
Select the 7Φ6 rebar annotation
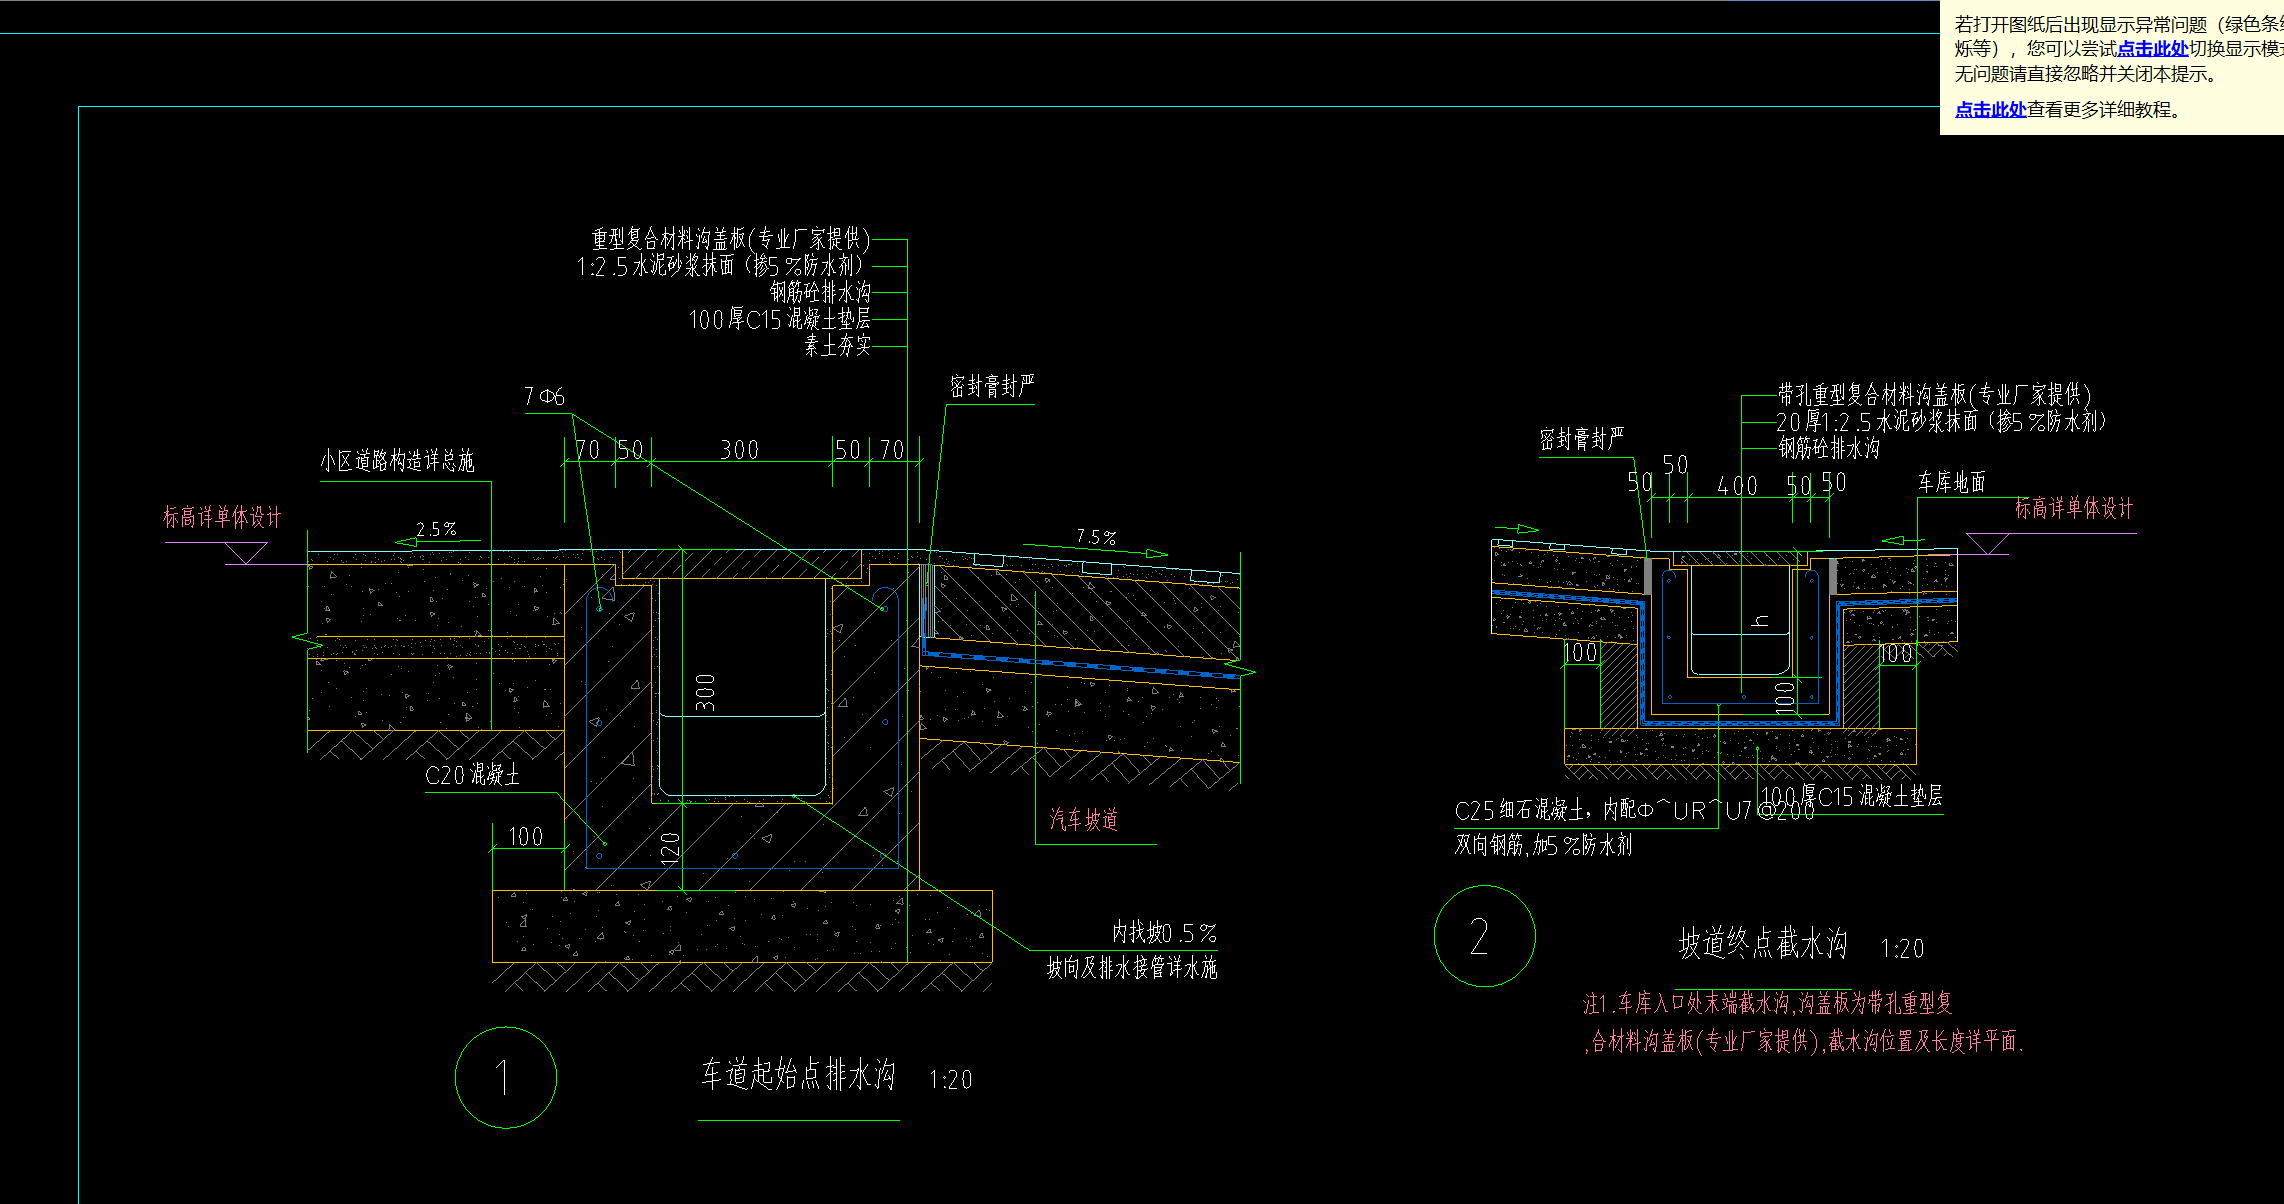click(x=545, y=397)
